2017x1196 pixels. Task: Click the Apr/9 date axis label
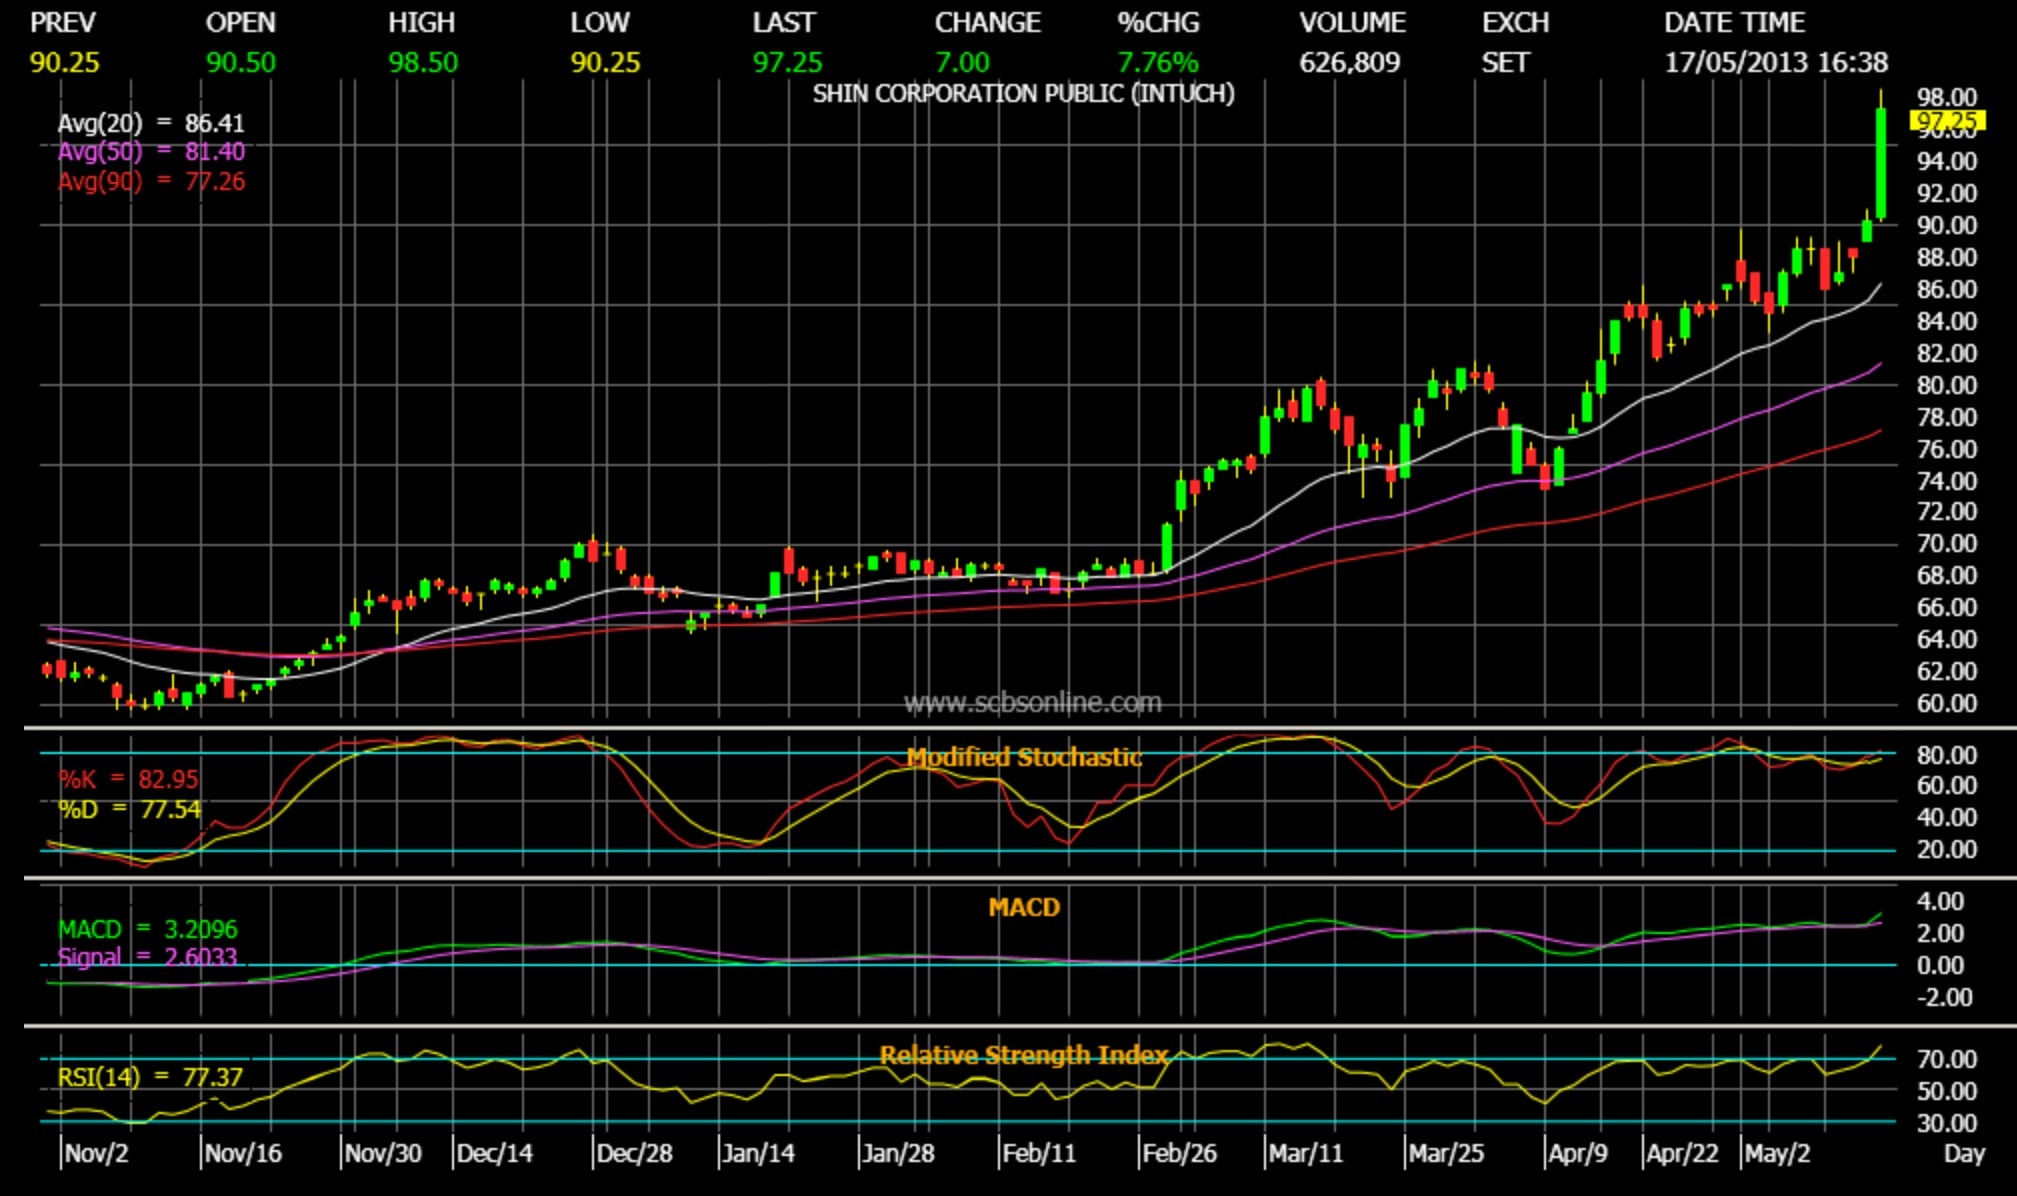[1578, 1153]
